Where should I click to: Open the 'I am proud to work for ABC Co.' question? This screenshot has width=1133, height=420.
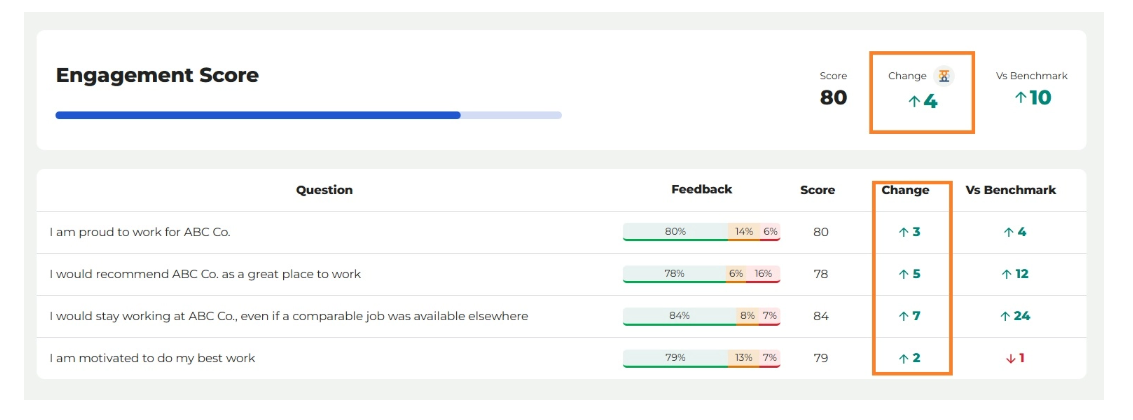pyautogui.click(x=140, y=232)
